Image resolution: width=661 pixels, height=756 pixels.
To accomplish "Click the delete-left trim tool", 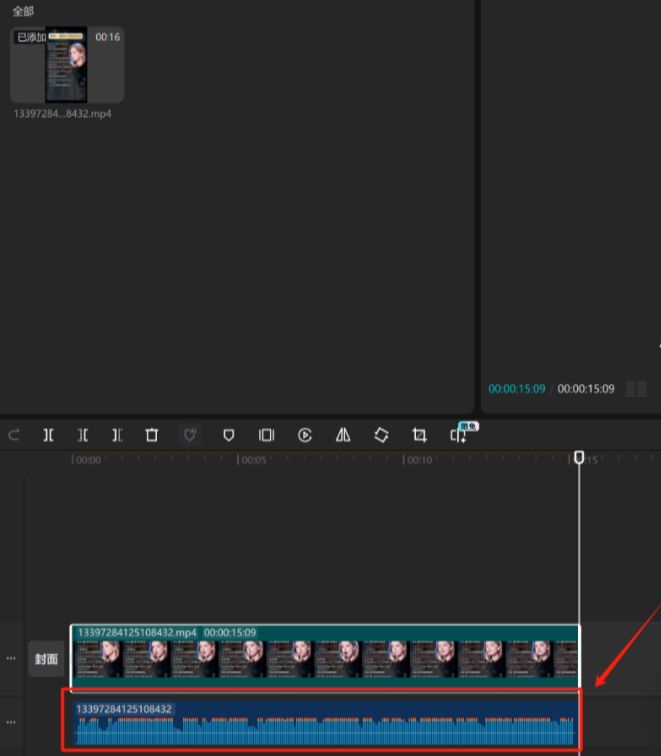I will 83,435.
